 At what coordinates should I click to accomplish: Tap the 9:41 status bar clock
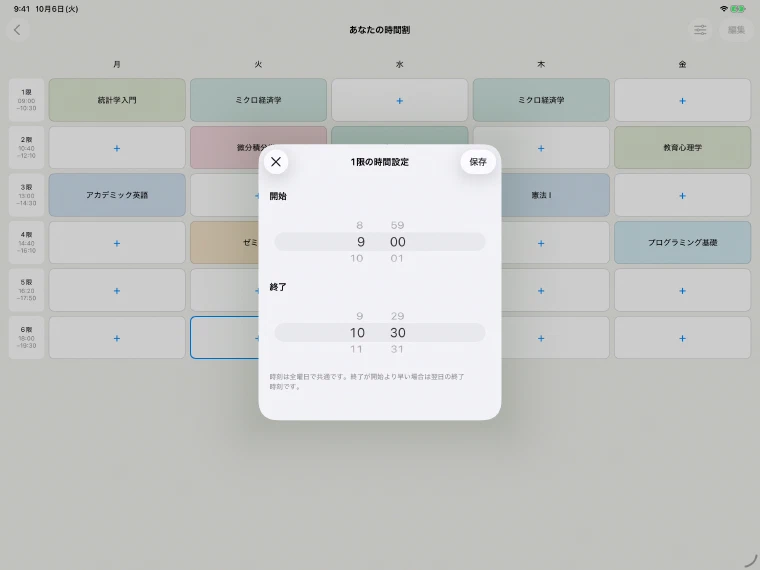[x=22, y=9]
